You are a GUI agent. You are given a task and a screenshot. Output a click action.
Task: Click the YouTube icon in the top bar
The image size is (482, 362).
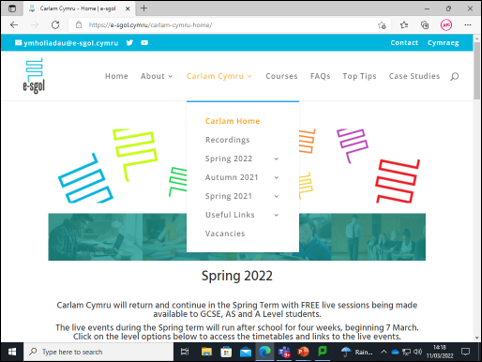pos(144,43)
